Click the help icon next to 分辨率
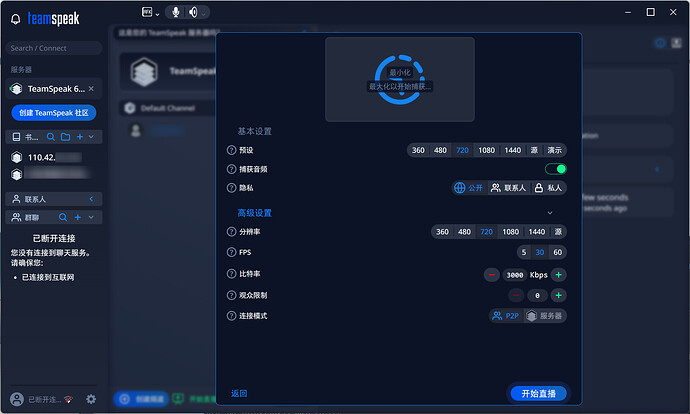 coord(231,231)
